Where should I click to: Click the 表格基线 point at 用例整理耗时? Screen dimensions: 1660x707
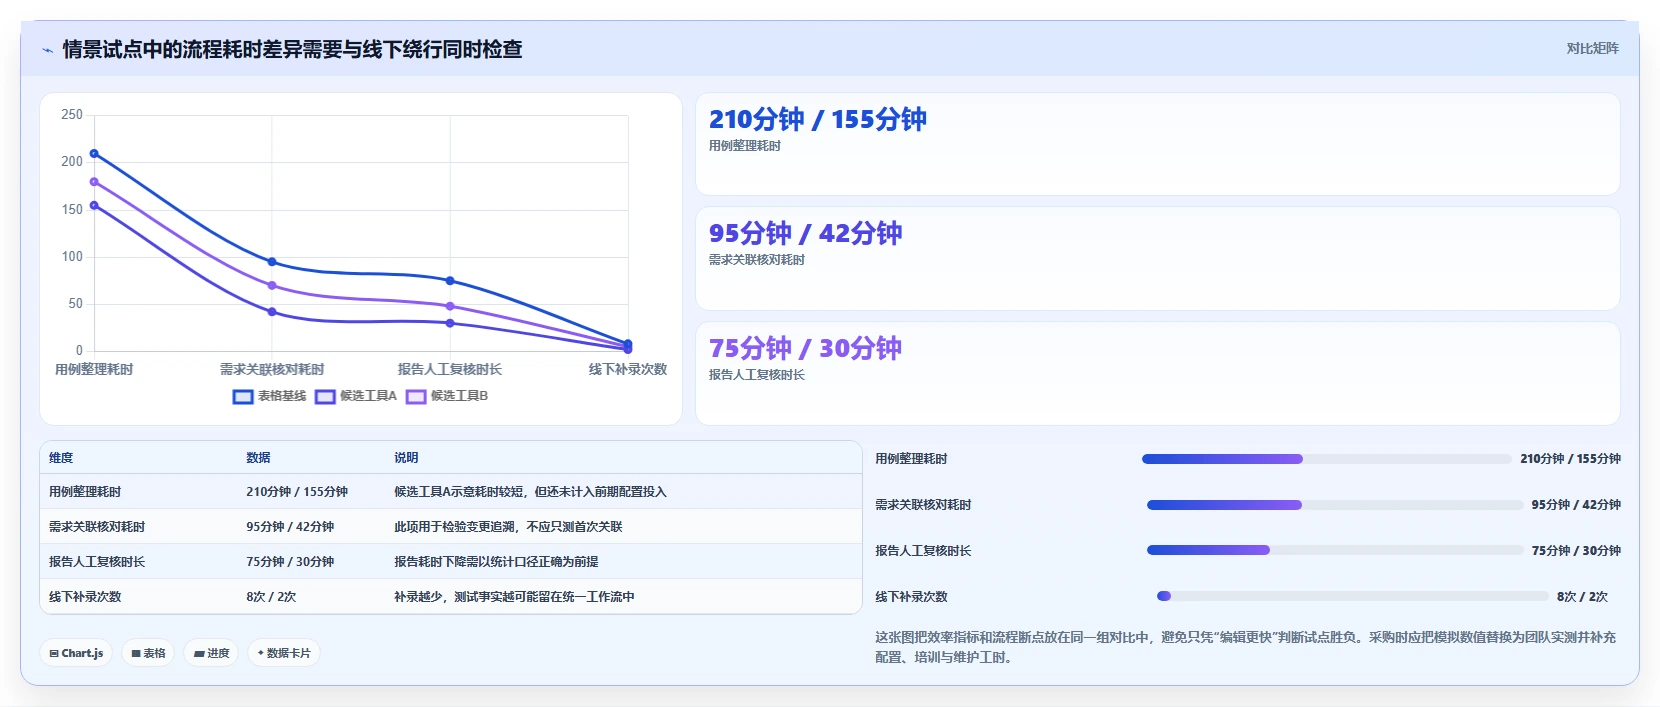pos(94,154)
